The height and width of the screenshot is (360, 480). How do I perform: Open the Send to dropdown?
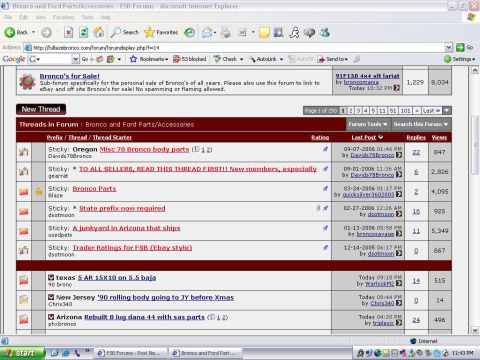(332, 59)
